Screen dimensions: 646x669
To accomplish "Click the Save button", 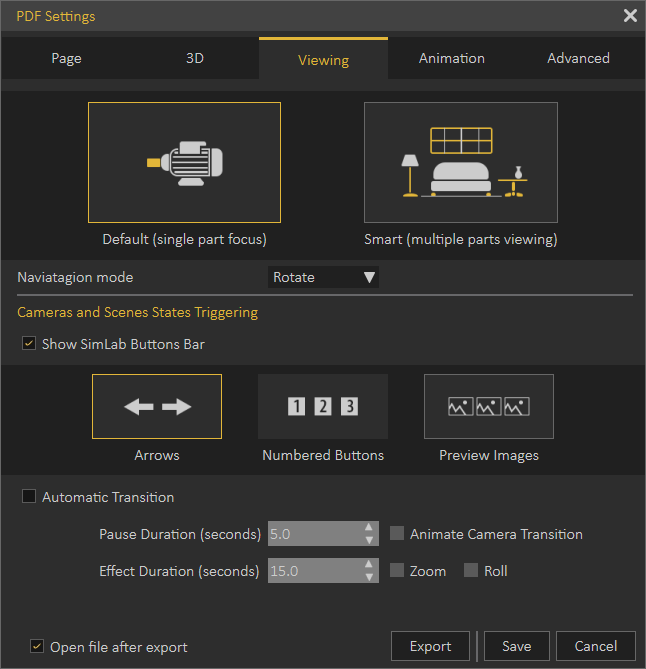I will click(x=517, y=646).
